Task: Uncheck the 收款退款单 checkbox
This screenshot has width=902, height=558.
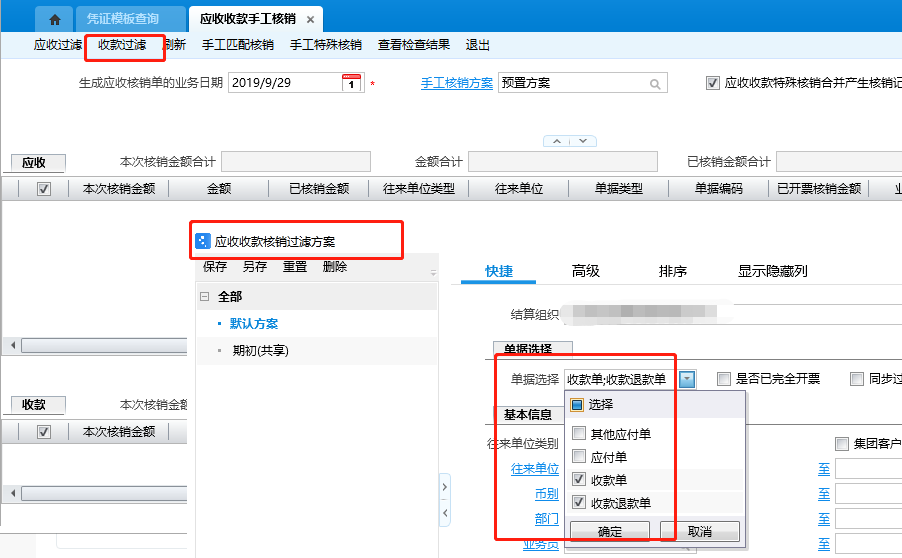Action: pos(579,503)
